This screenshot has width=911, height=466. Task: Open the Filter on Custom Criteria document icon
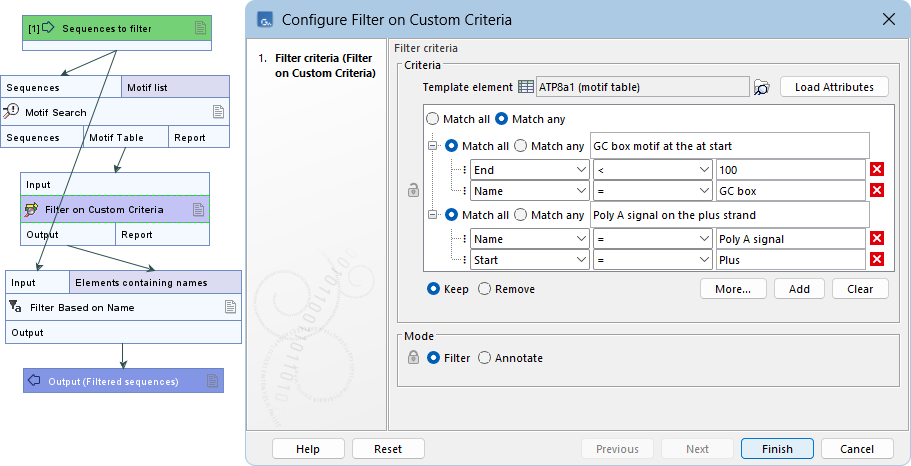tap(199, 210)
